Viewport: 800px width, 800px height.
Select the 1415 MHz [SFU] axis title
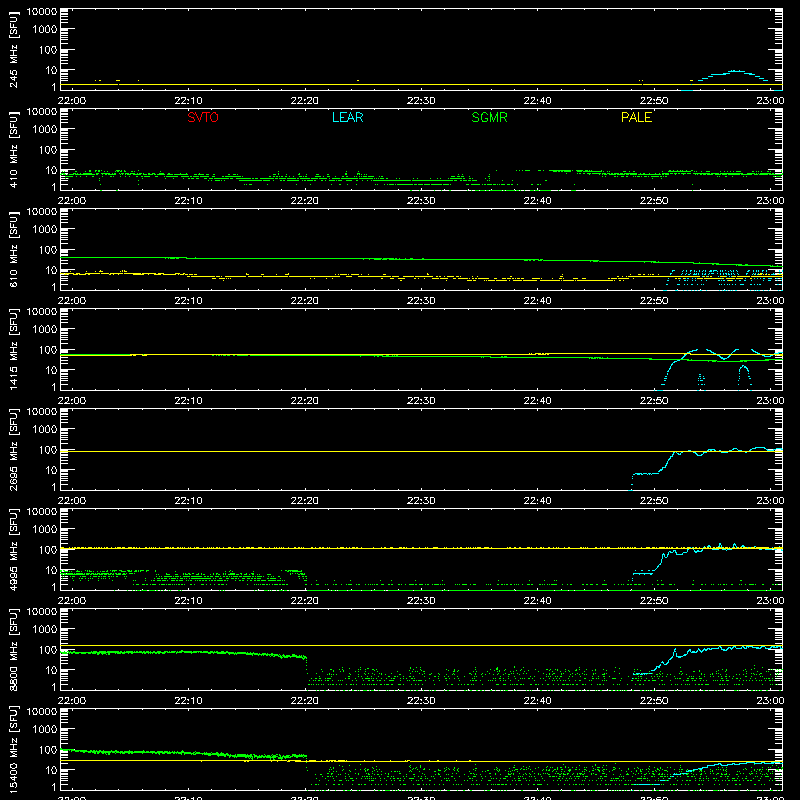tap(13, 349)
